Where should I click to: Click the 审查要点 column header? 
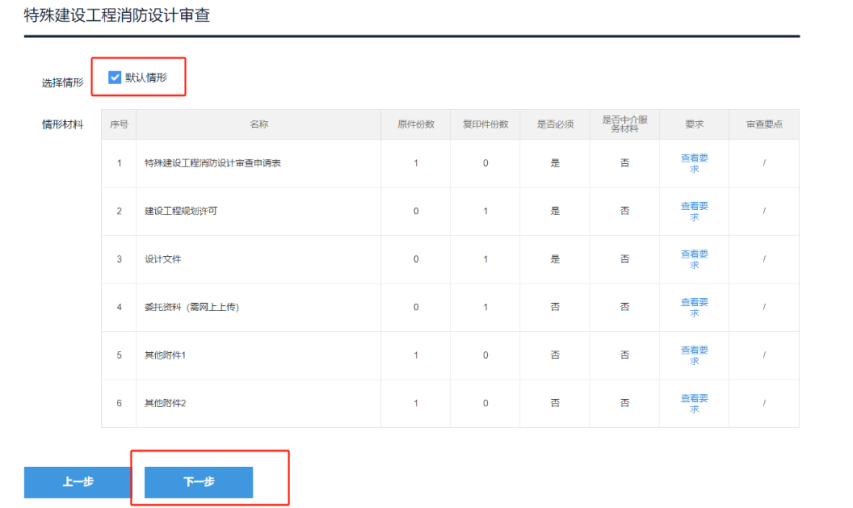pos(764,125)
